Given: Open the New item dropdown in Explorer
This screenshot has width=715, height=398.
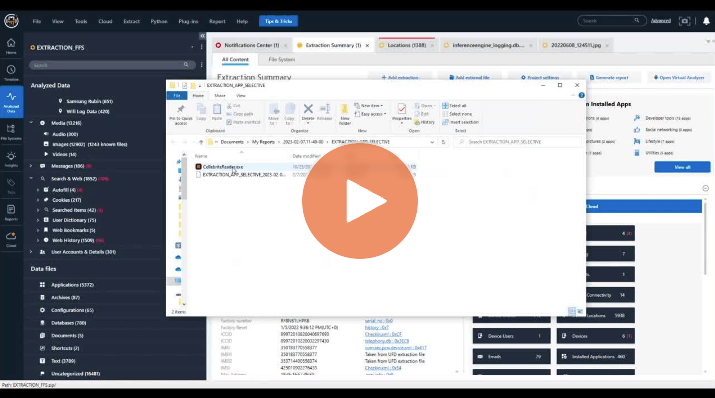Looking at the screenshot, I should 369,106.
